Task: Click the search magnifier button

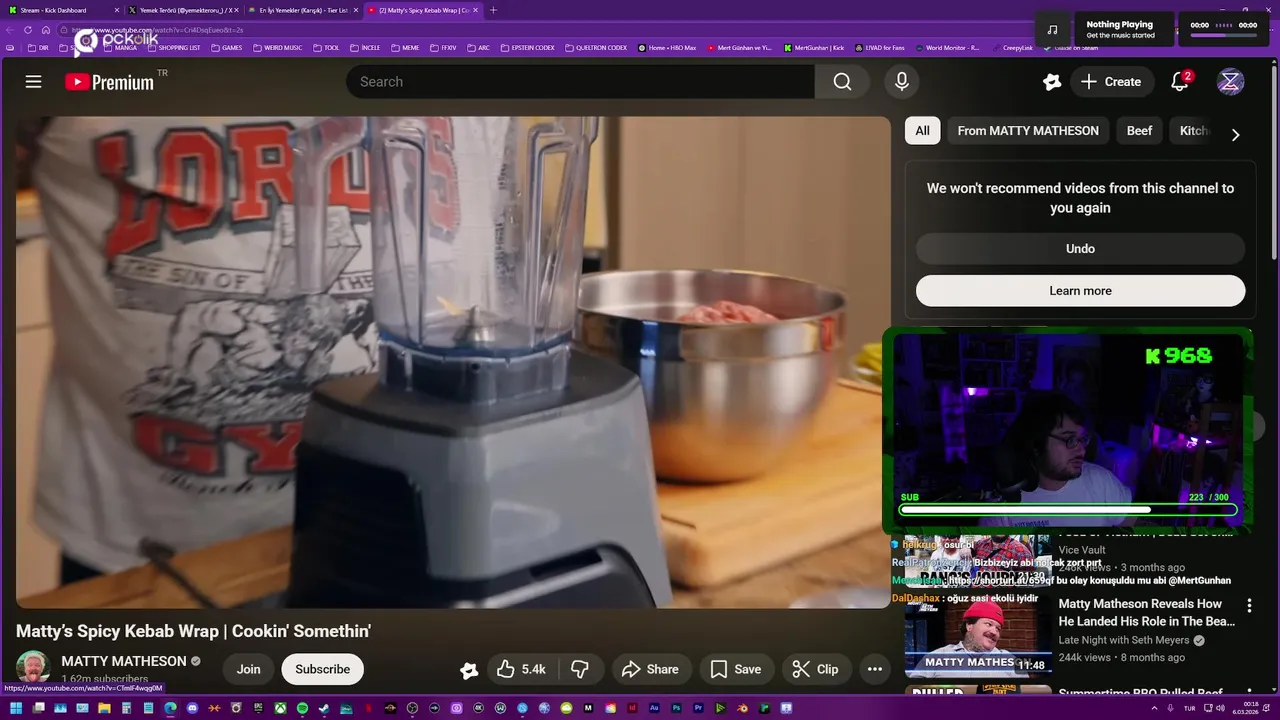Action: 842,82
